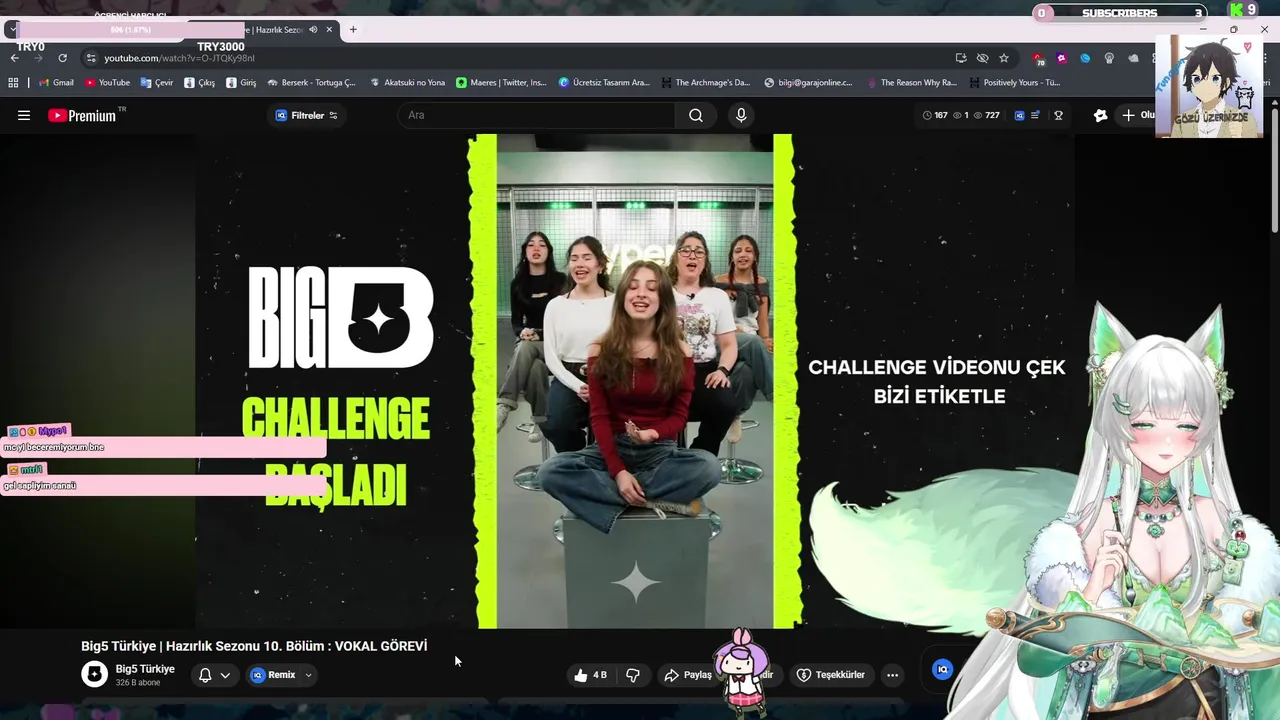Viewport: 1280px width, 720px height.
Task: Expand the Remix dropdown arrow
Action: click(x=308, y=675)
